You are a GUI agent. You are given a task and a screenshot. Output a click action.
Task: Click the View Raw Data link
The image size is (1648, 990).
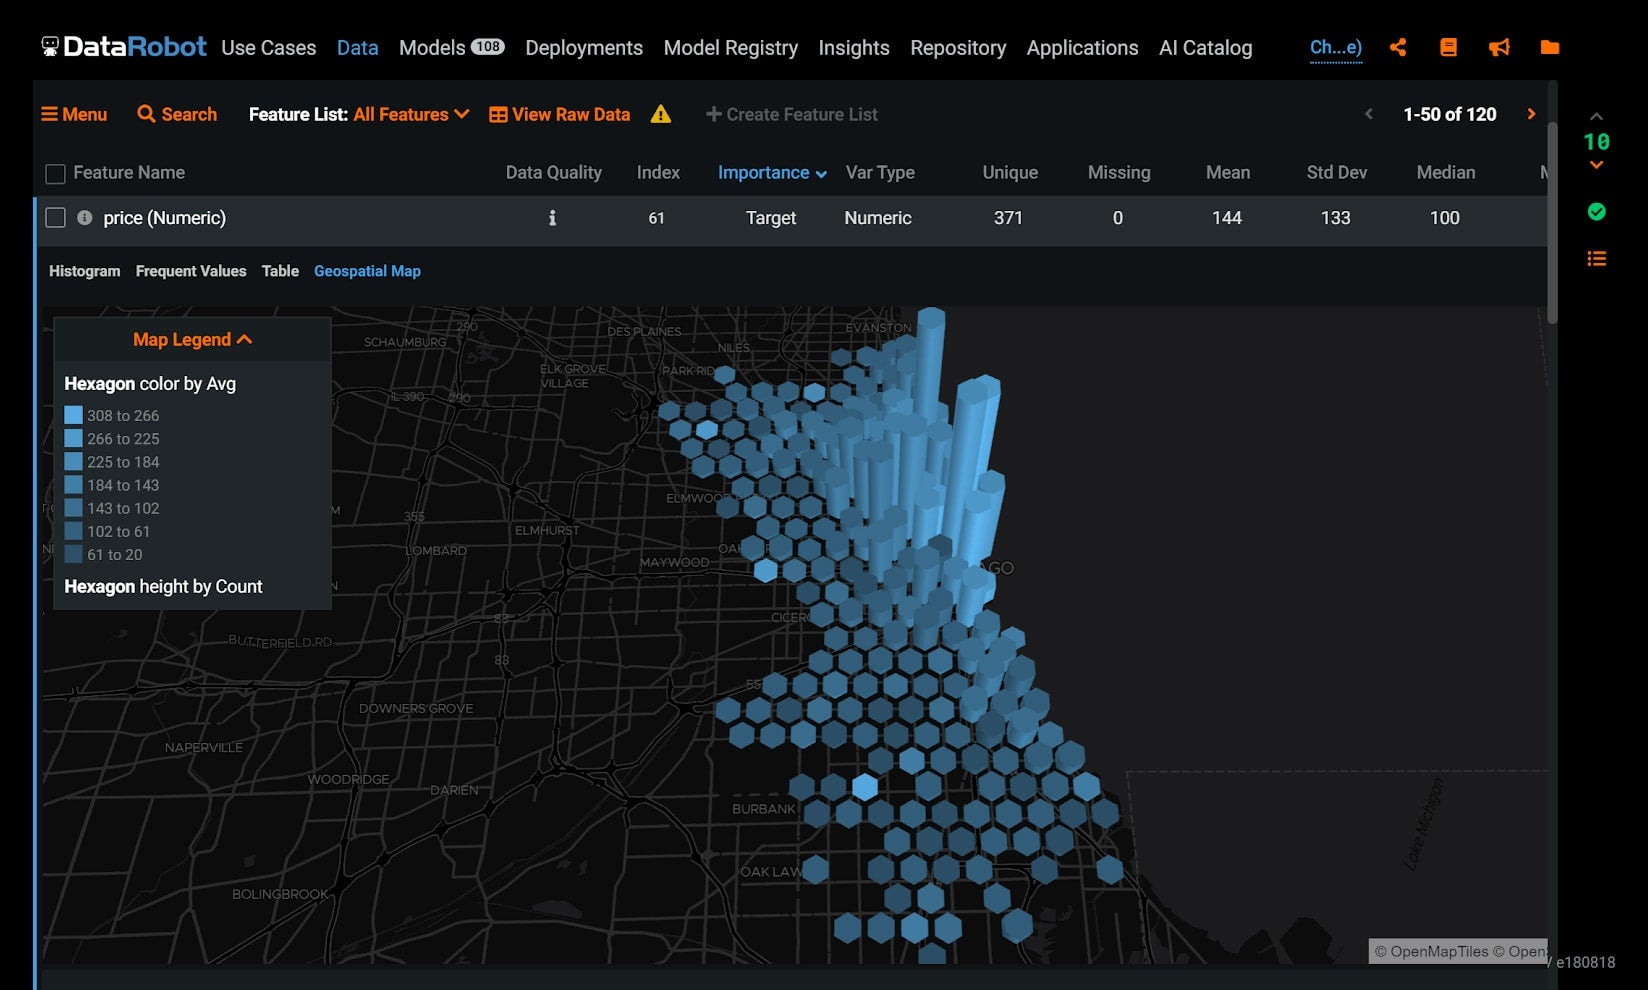coord(560,114)
